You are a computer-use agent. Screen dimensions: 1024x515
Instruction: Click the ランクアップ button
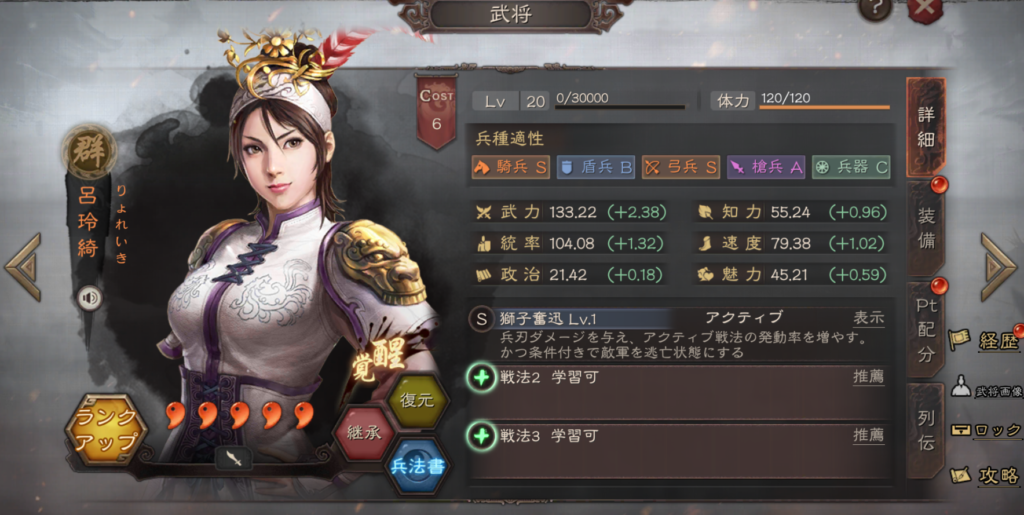click(106, 429)
